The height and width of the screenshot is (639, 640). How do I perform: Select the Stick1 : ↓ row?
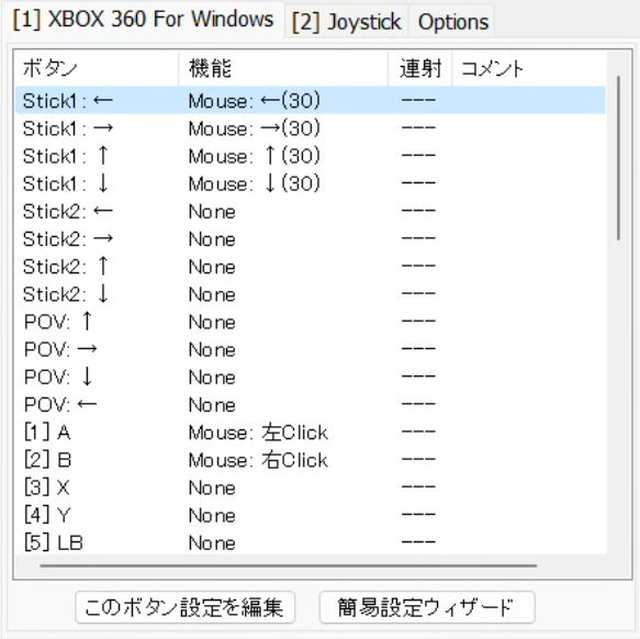[x=310, y=184]
